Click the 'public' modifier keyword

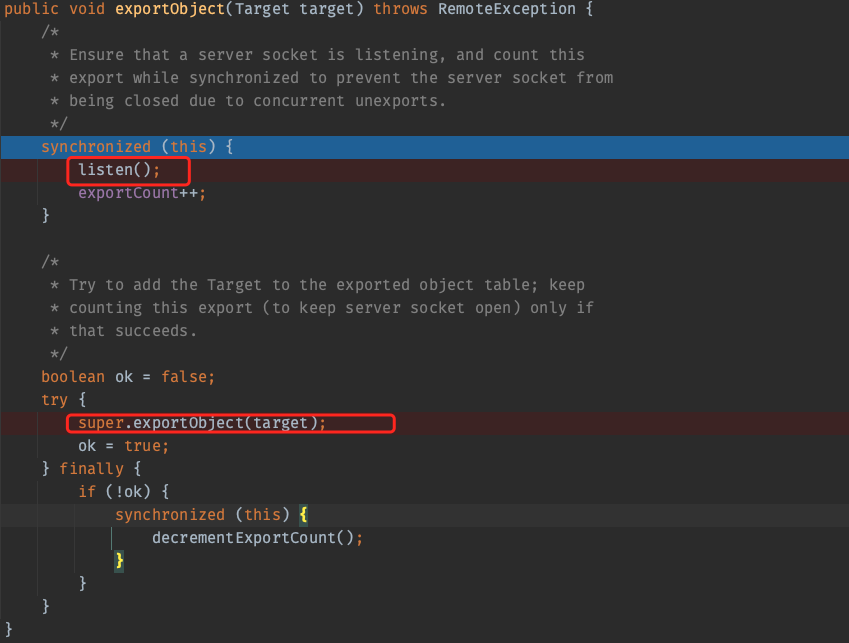(x=32, y=9)
